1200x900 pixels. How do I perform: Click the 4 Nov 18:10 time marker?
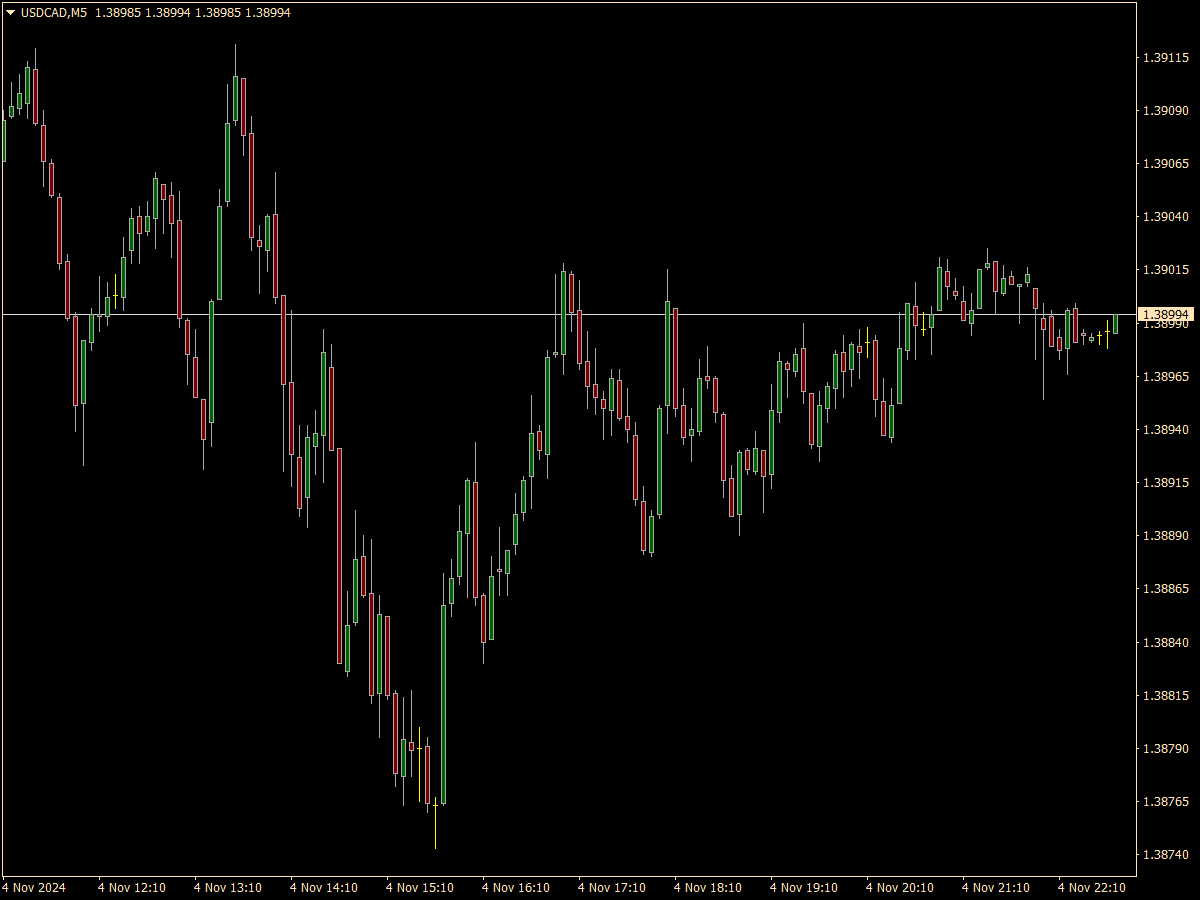click(x=707, y=887)
